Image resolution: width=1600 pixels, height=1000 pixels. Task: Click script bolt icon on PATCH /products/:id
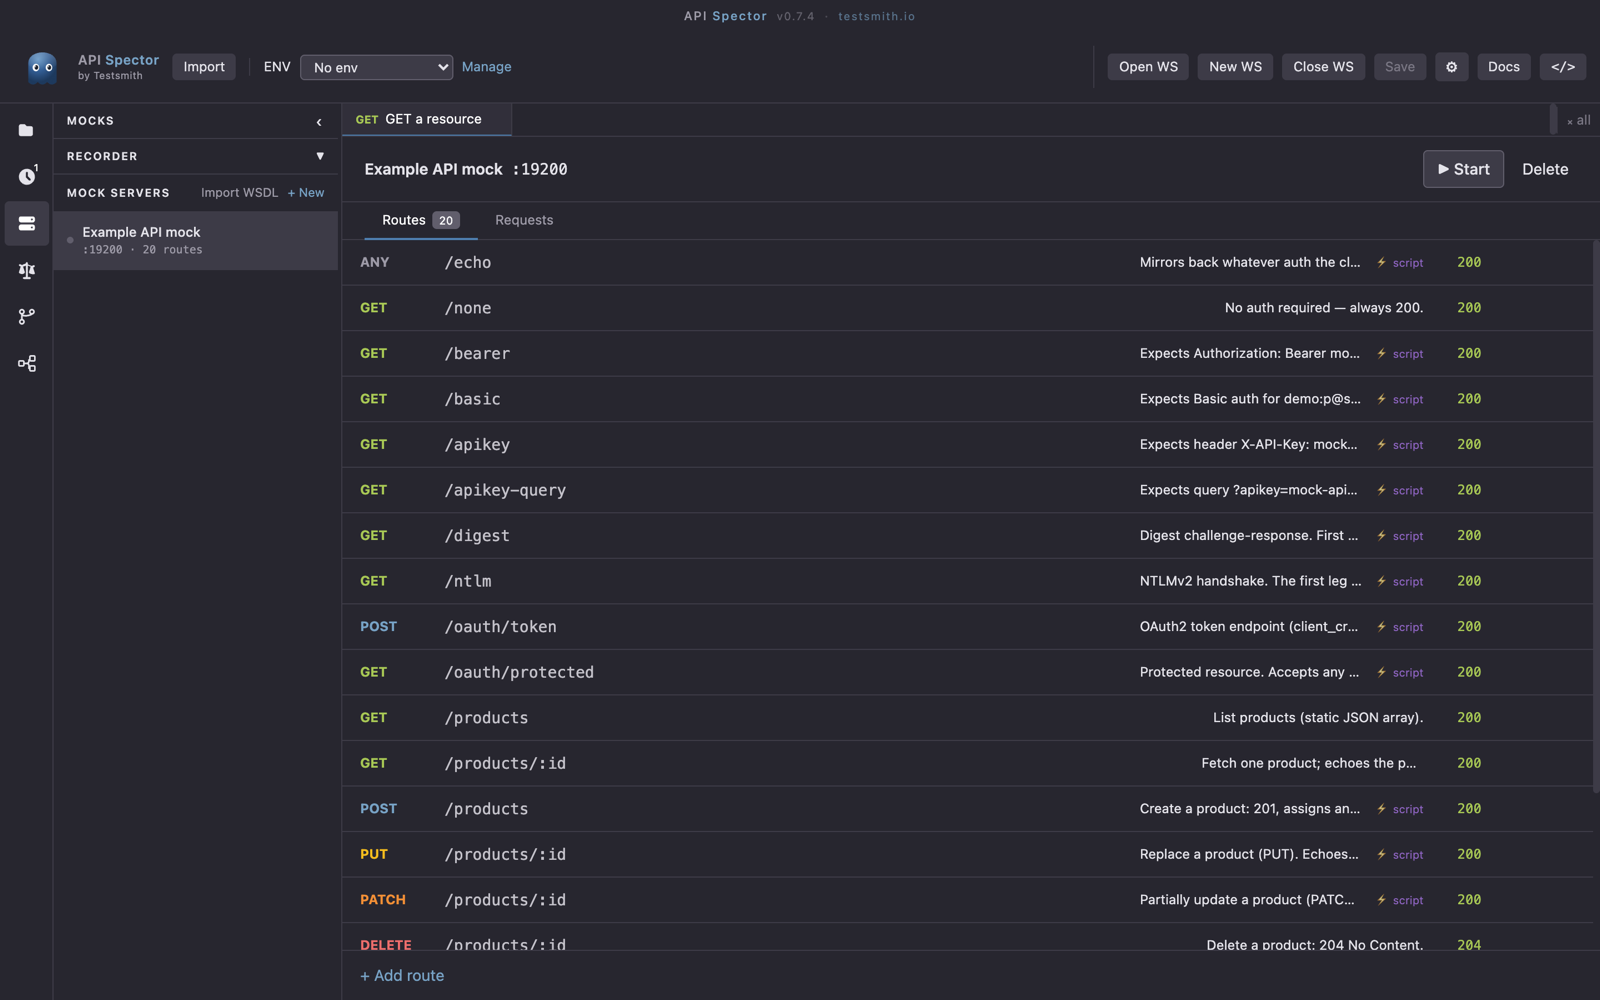(x=1381, y=899)
